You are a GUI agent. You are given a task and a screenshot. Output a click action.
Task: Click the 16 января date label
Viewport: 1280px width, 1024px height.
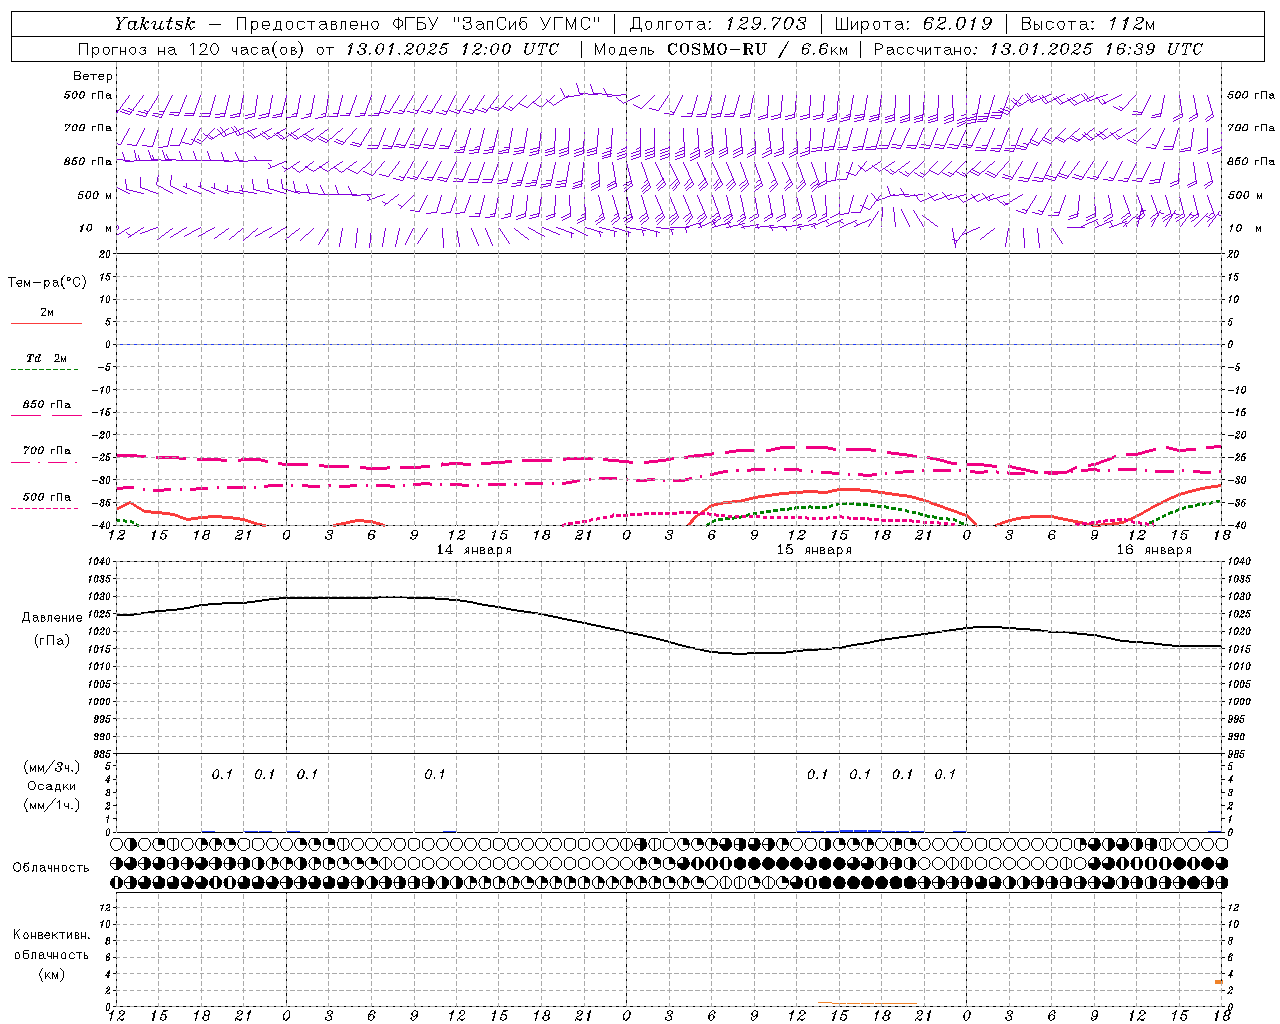(1154, 550)
